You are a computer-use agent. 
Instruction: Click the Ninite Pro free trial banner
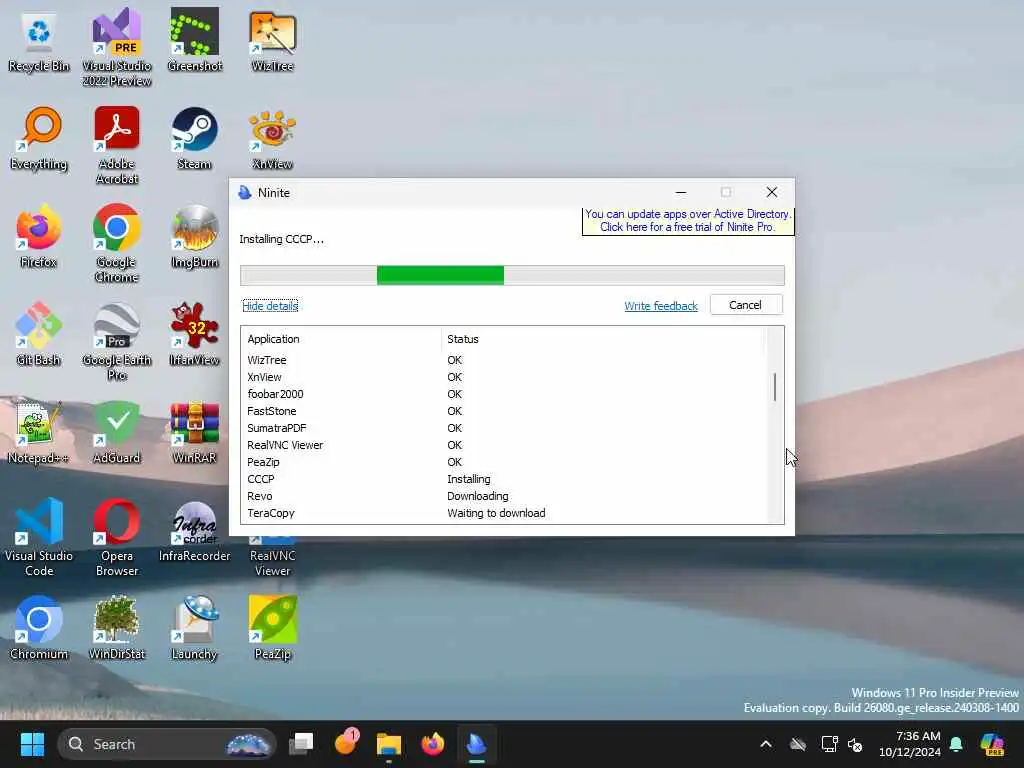click(688, 221)
